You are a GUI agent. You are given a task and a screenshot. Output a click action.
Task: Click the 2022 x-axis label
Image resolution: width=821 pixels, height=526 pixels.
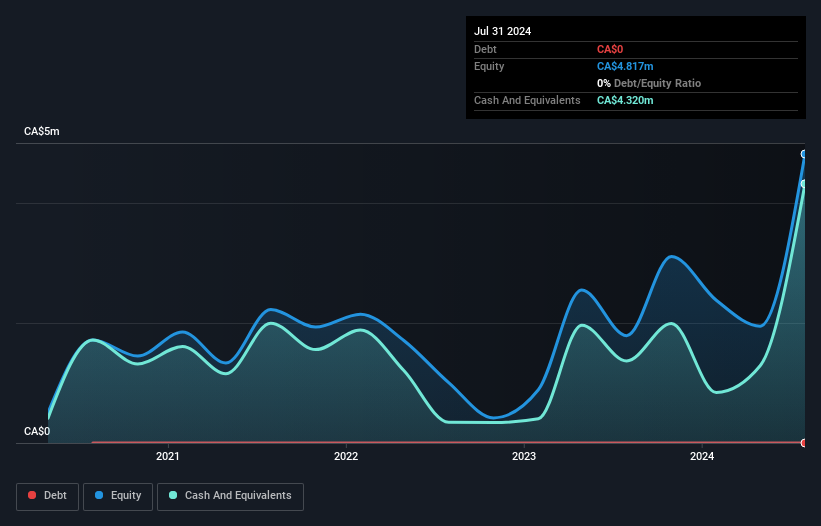click(x=346, y=456)
